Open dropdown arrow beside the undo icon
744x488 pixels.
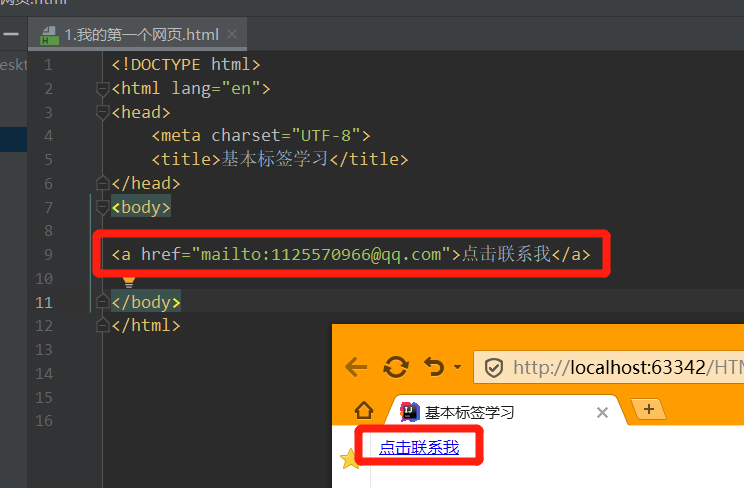pos(457,367)
